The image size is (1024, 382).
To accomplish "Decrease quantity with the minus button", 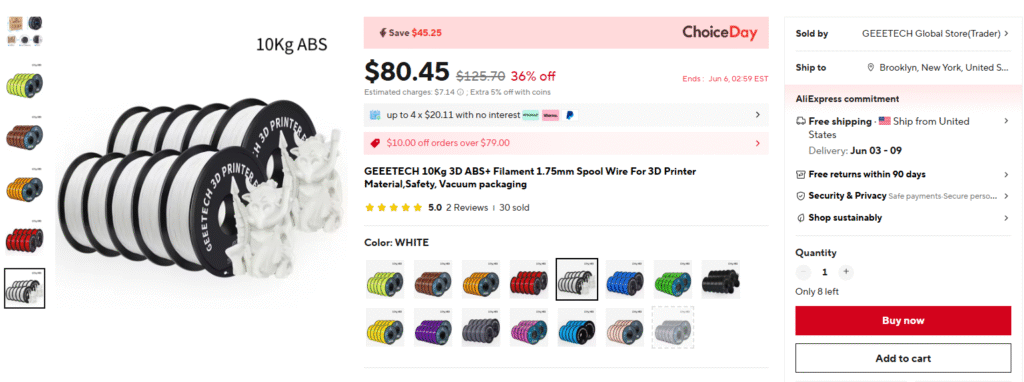I will pos(803,272).
